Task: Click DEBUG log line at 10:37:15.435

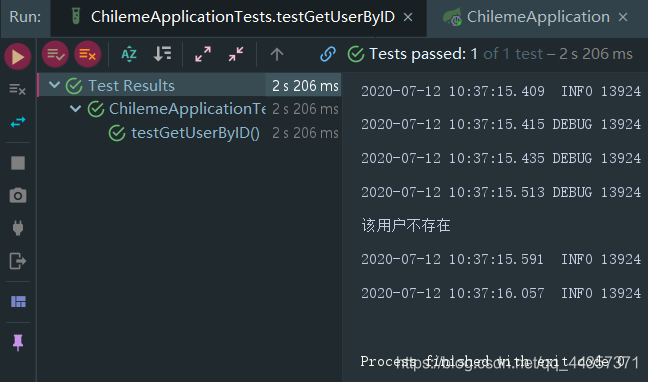Action: 501,158
